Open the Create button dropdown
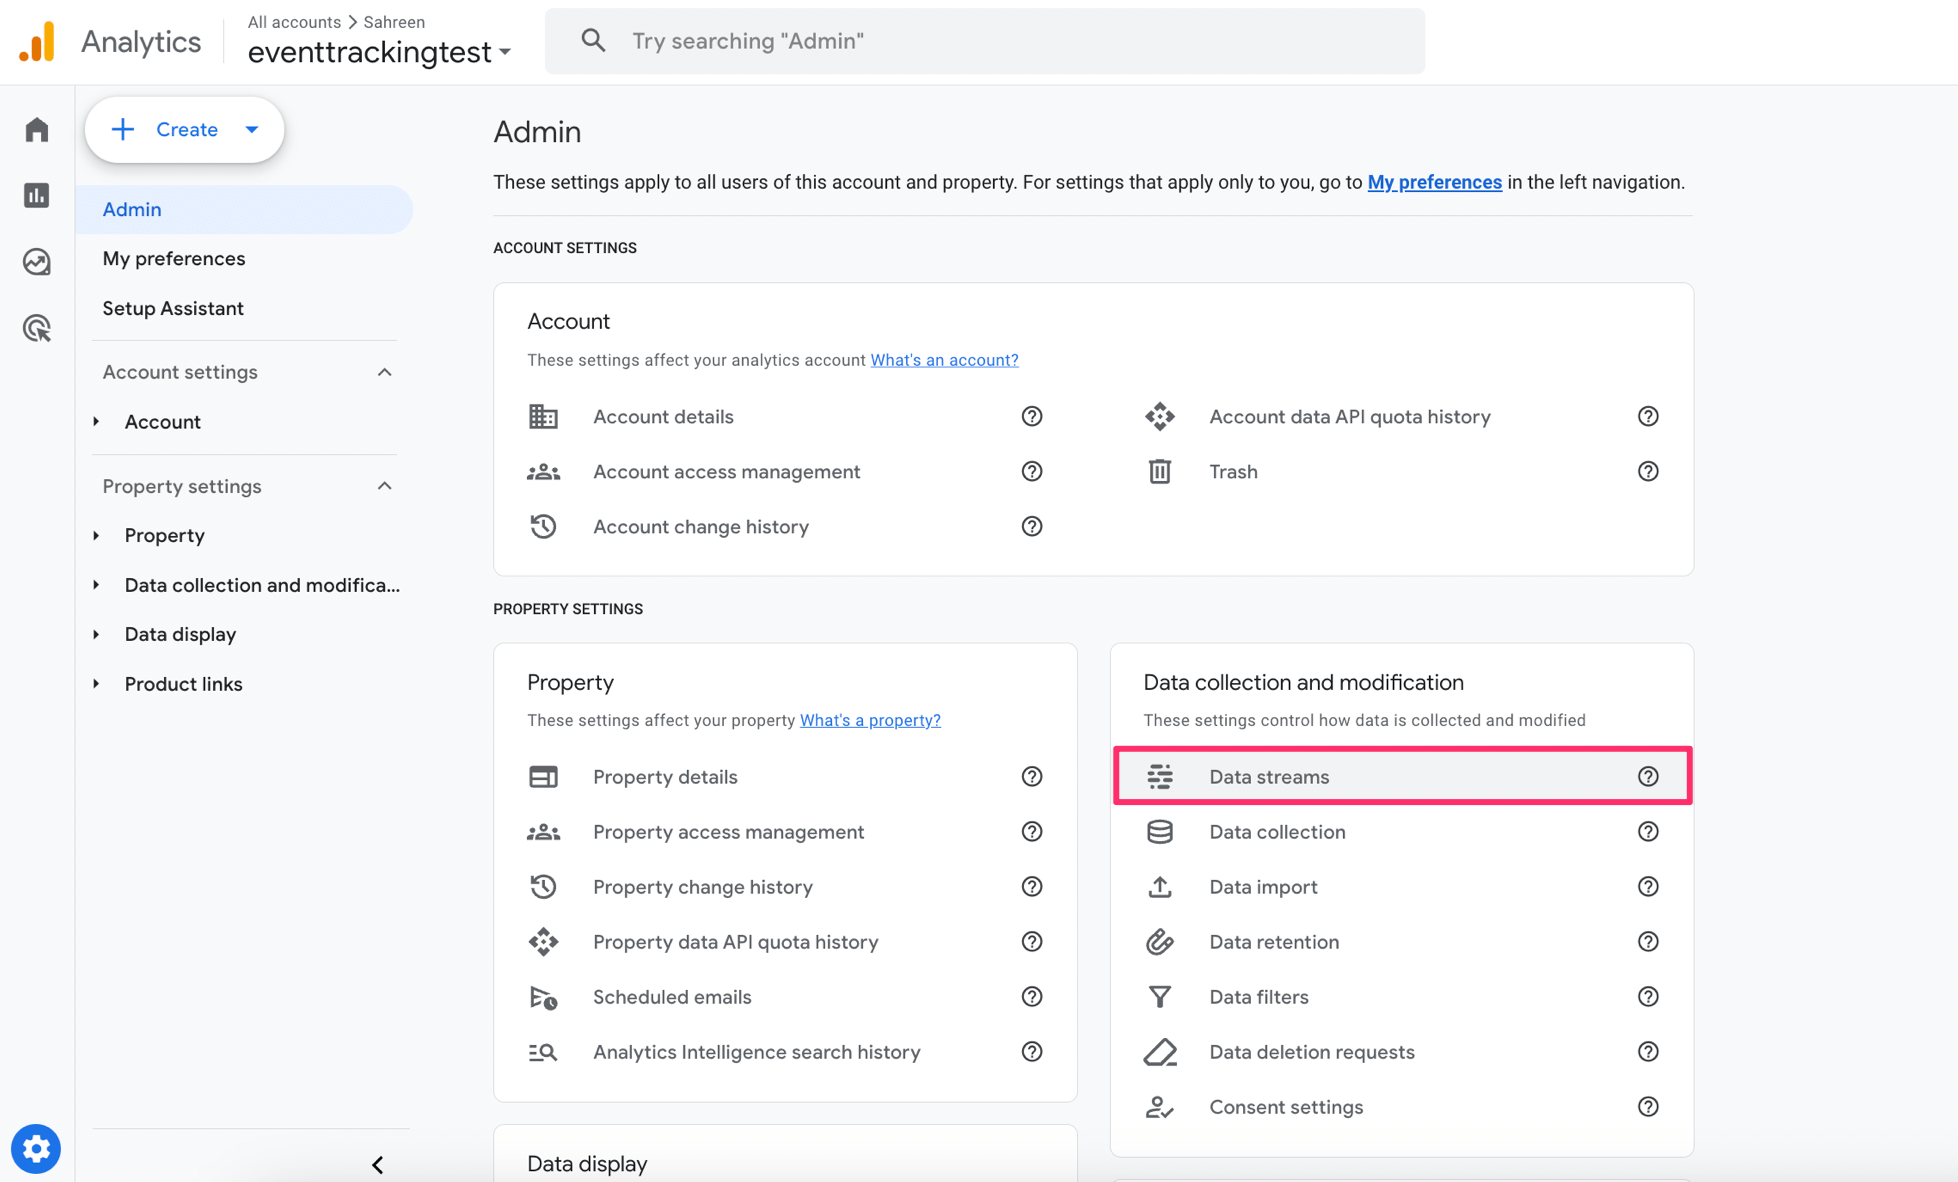 [x=252, y=129]
